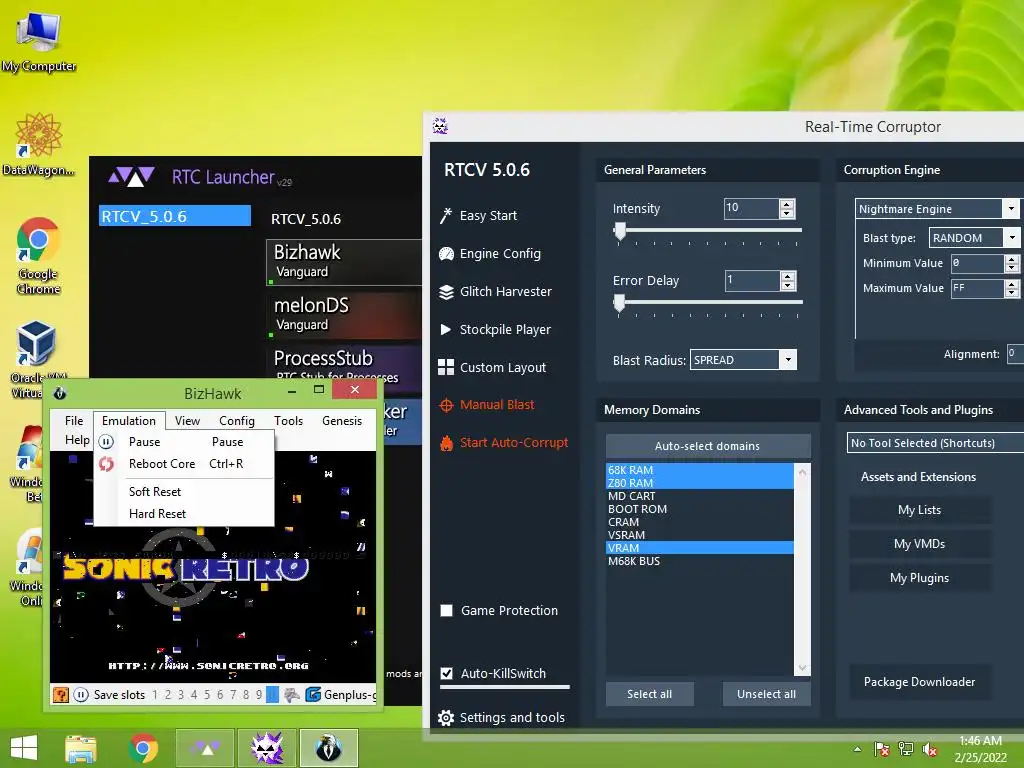The width and height of the screenshot is (1024, 768).
Task: Open My Computer desktop icon
Action: (x=39, y=41)
